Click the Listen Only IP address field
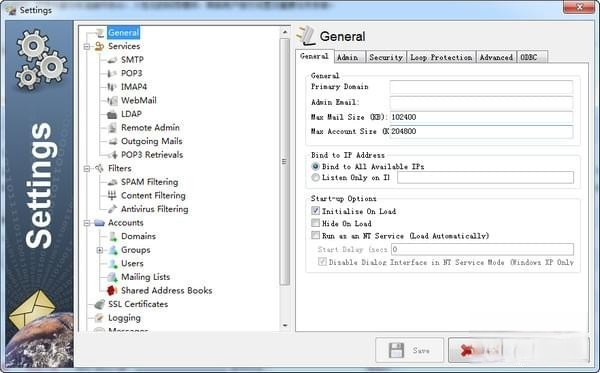600x373 pixels. 485,177
